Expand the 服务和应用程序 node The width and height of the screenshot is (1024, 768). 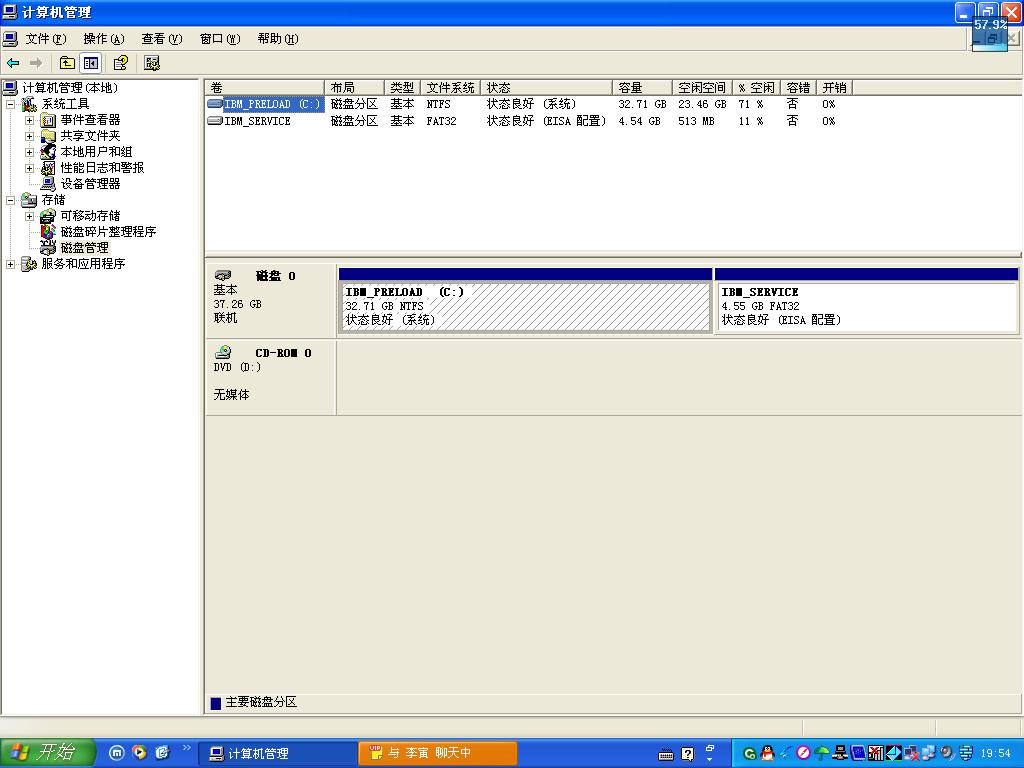(x=10, y=264)
